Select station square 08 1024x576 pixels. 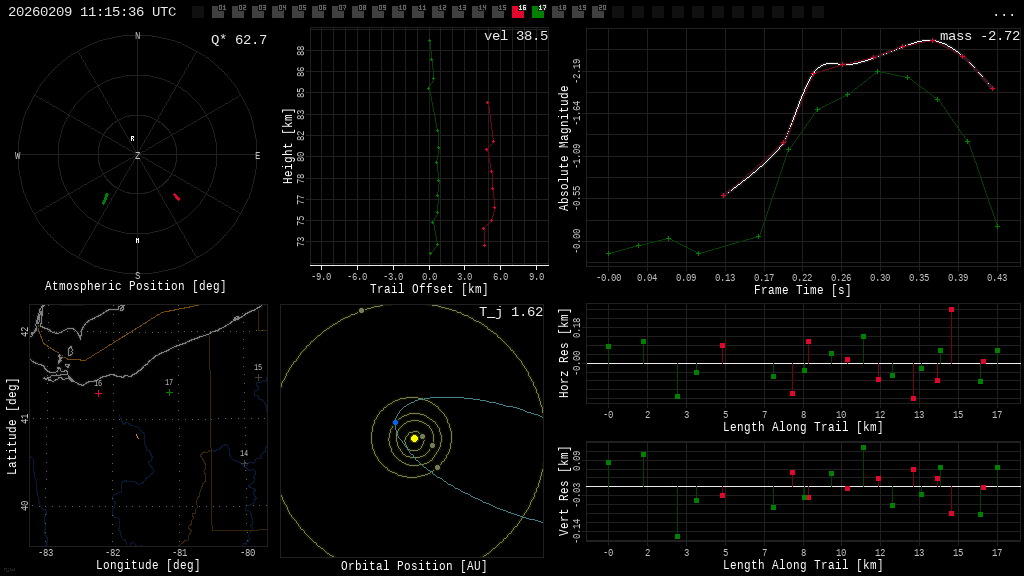coord(358,12)
